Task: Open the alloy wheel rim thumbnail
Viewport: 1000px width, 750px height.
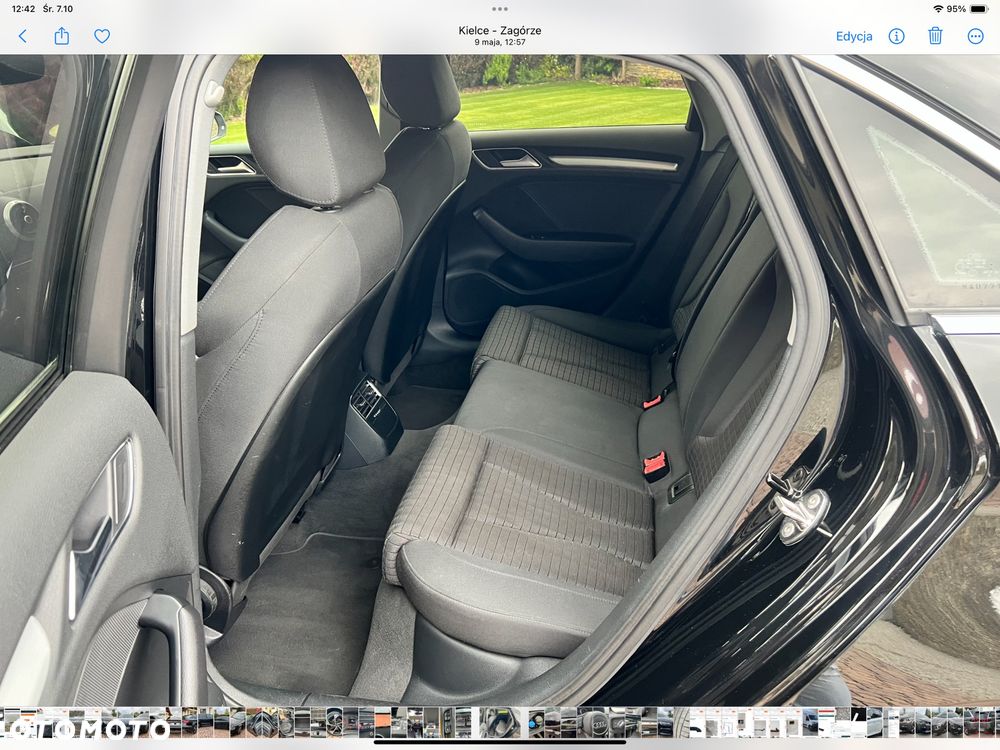Action: click(335, 723)
